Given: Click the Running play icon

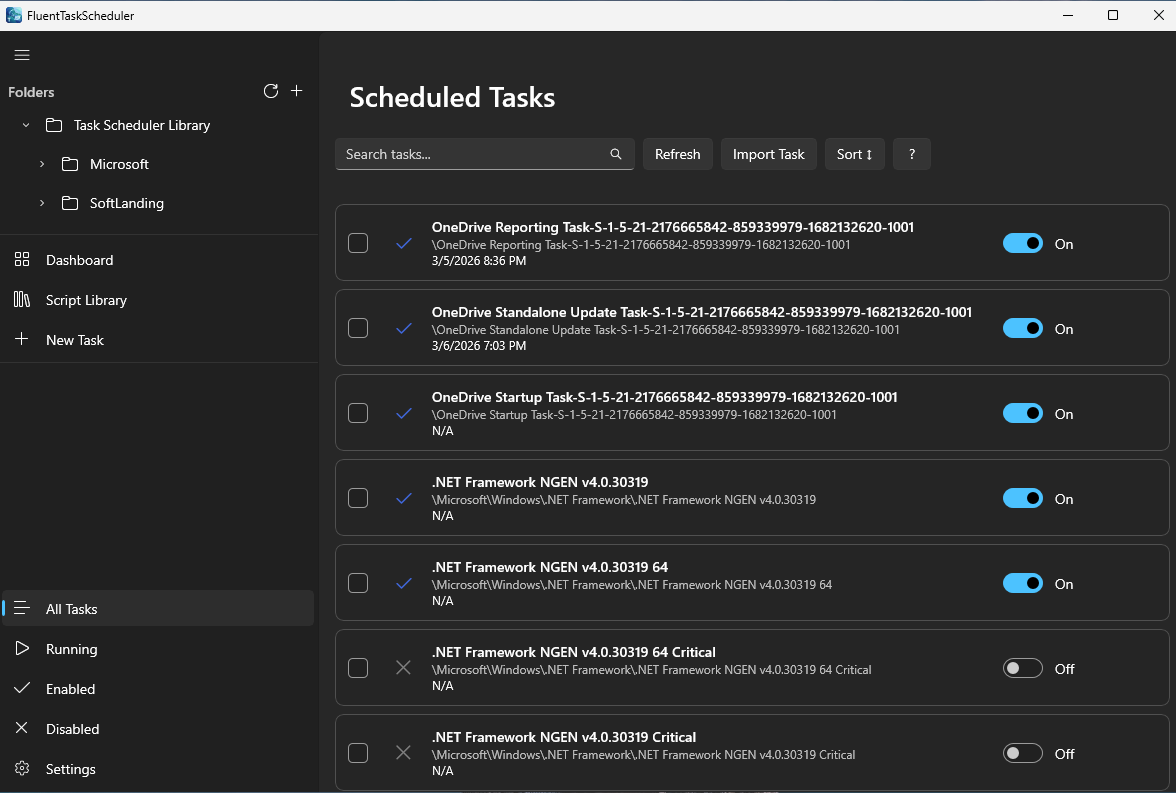Looking at the screenshot, I should click(22, 649).
